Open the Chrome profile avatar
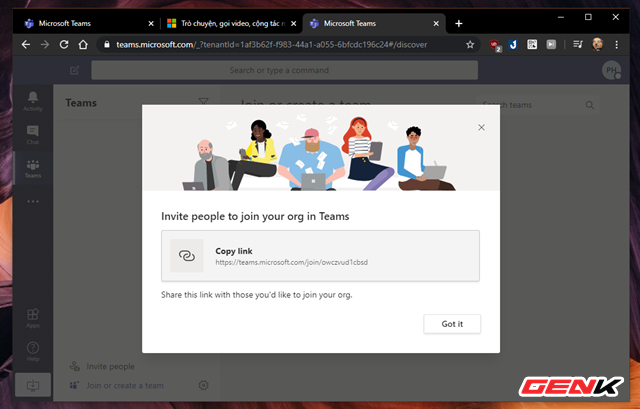The width and height of the screenshot is (640, 409). point(598,44)
